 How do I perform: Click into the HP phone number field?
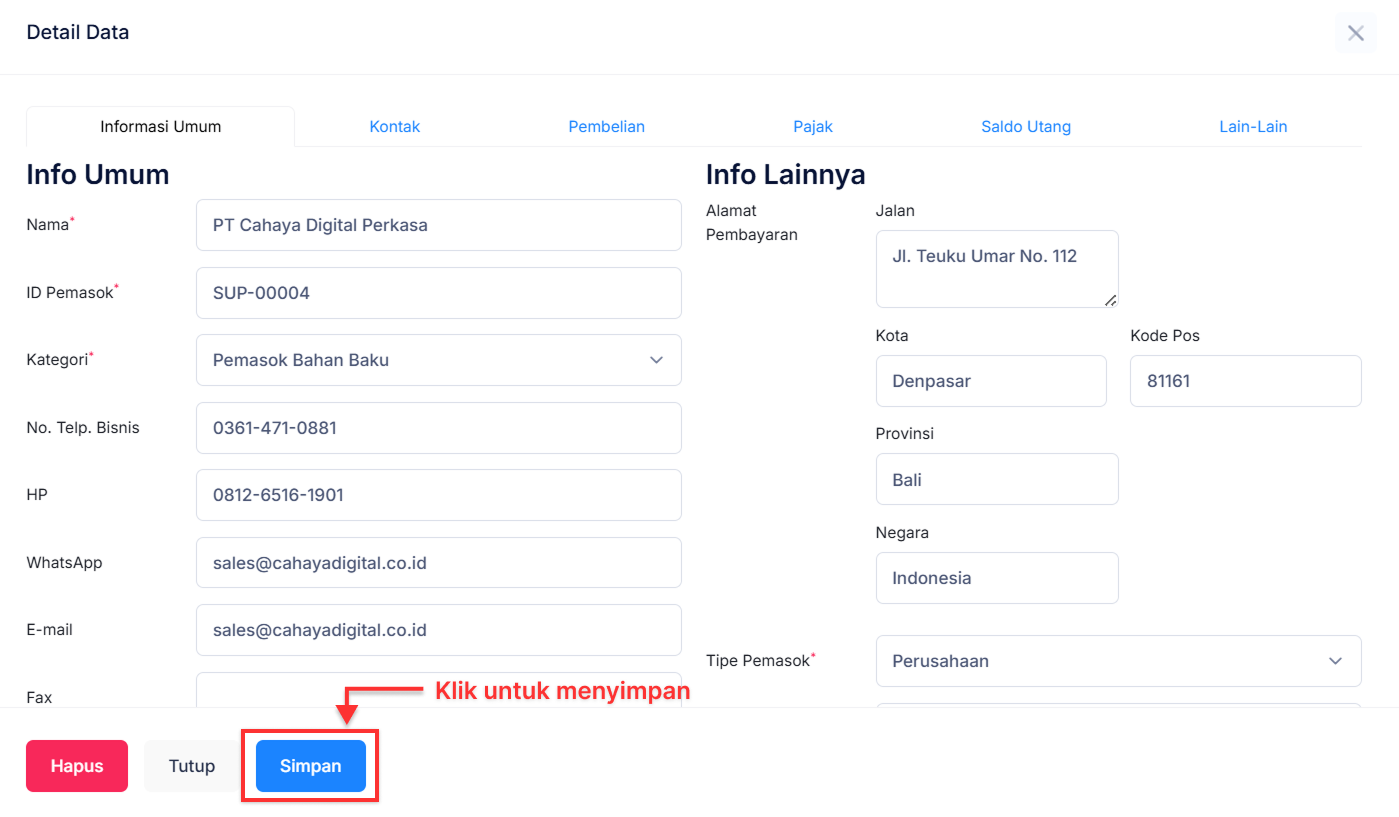pos(438,495)
